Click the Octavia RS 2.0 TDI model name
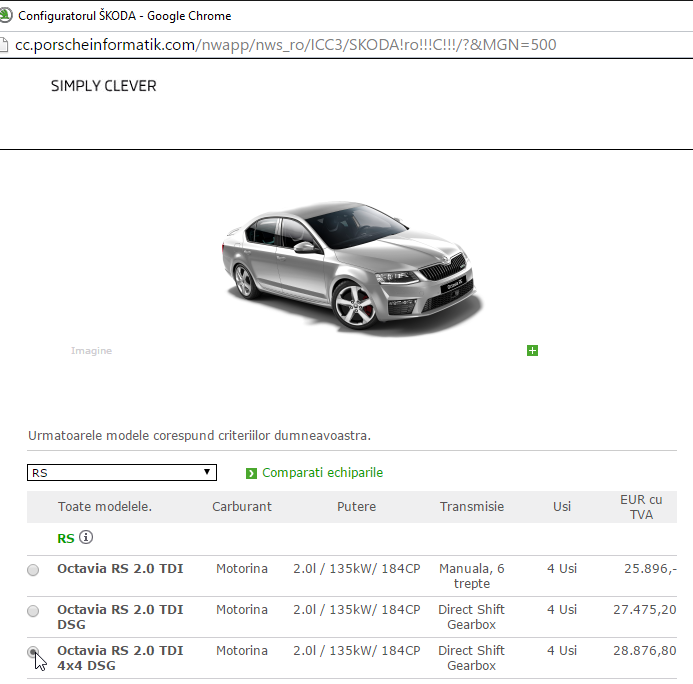Screen dimensions: 693x684 click(120, 568)
